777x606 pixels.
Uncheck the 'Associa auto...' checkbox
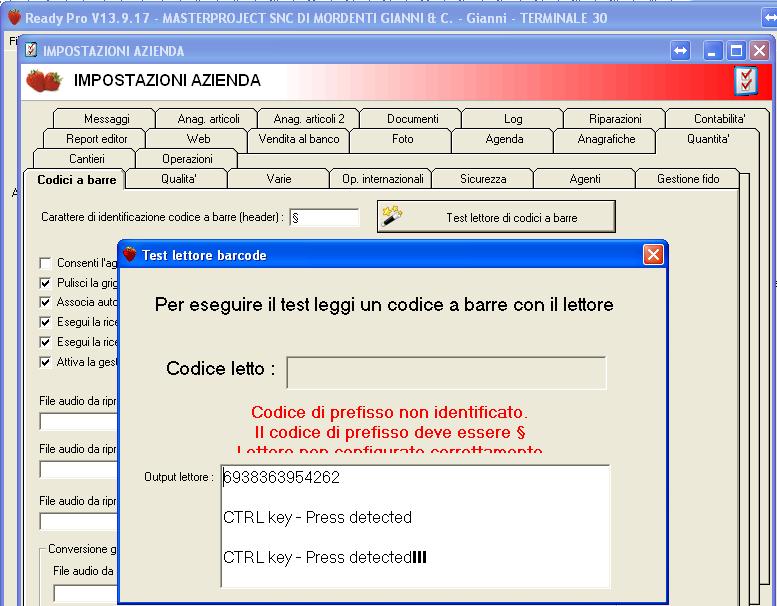point(45,302)
